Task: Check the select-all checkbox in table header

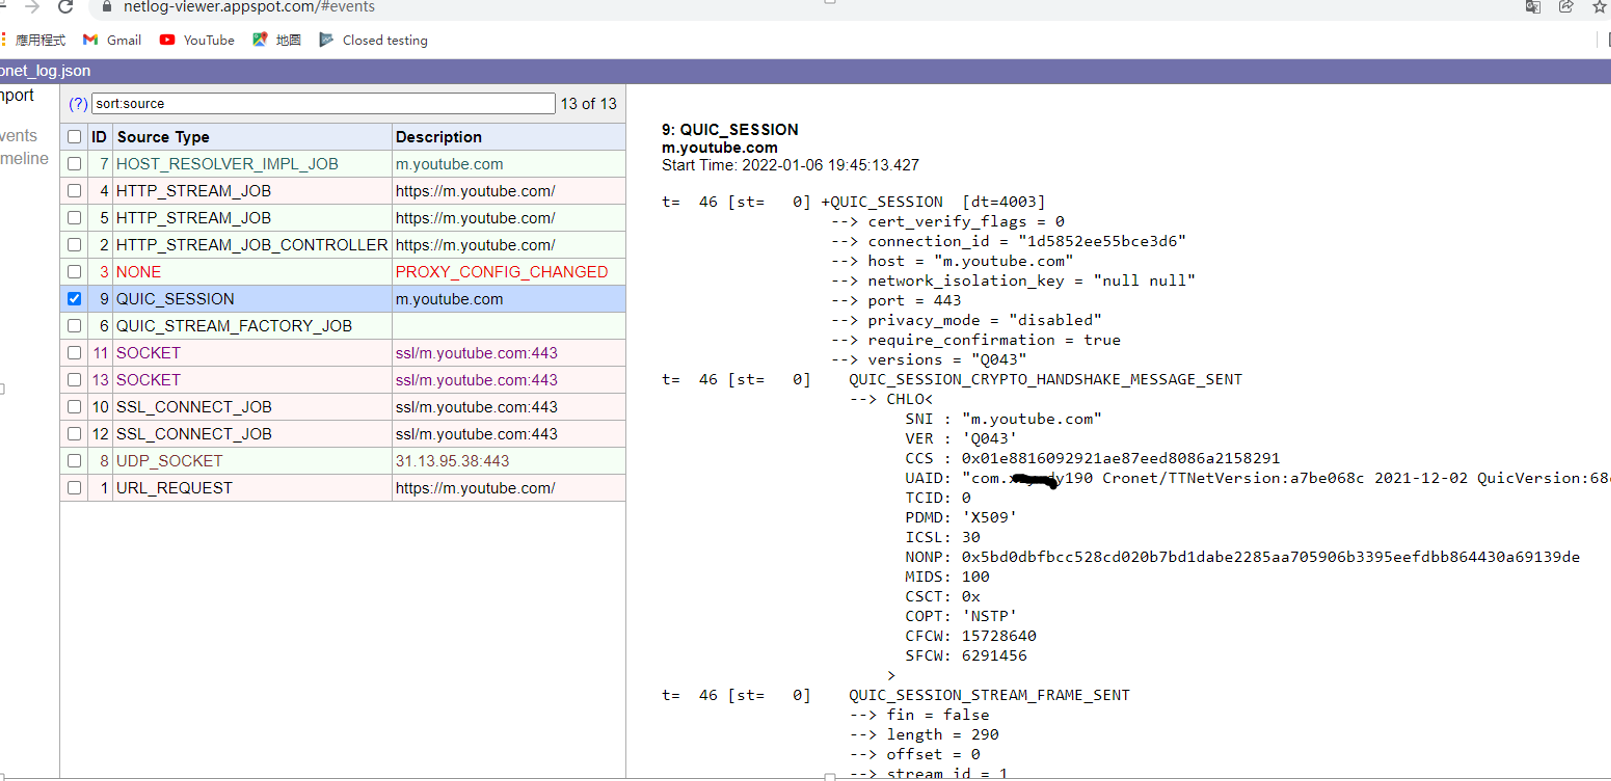Action: (x=74, y=137)
